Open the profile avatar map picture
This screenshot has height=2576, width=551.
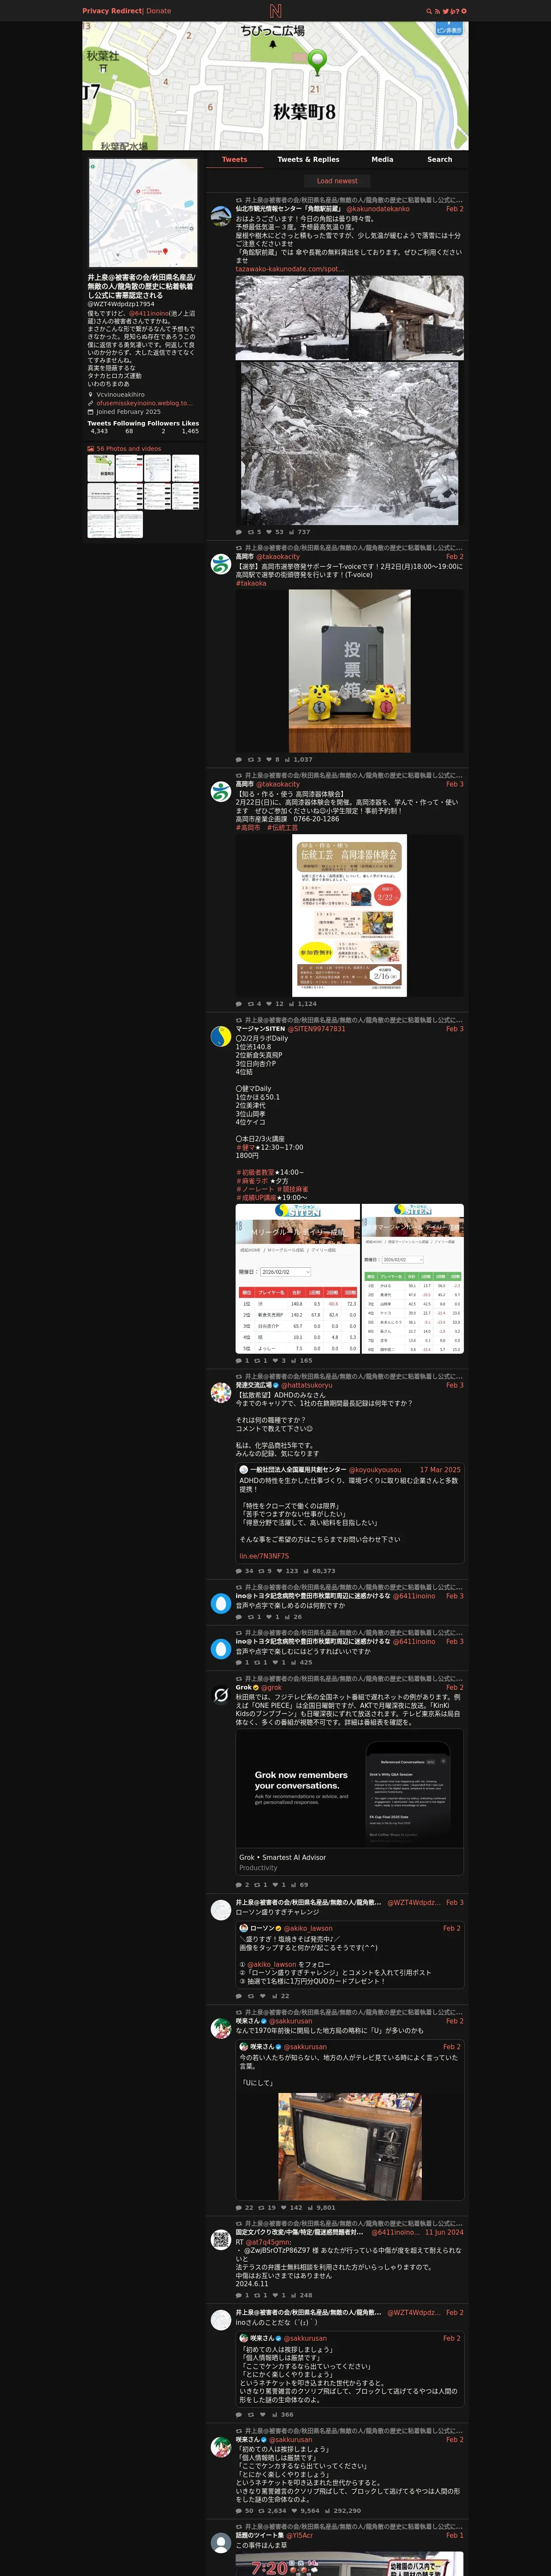coord(143,213)
